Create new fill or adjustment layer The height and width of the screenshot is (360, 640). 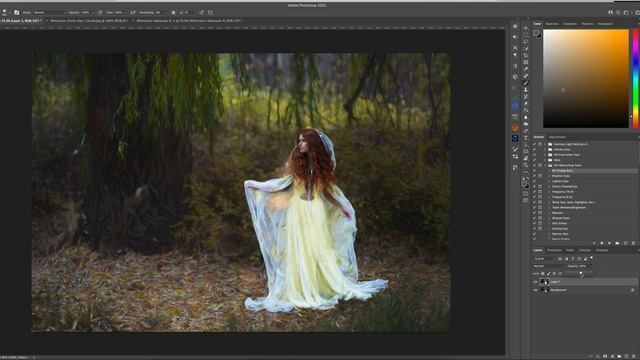click(612, 356)
